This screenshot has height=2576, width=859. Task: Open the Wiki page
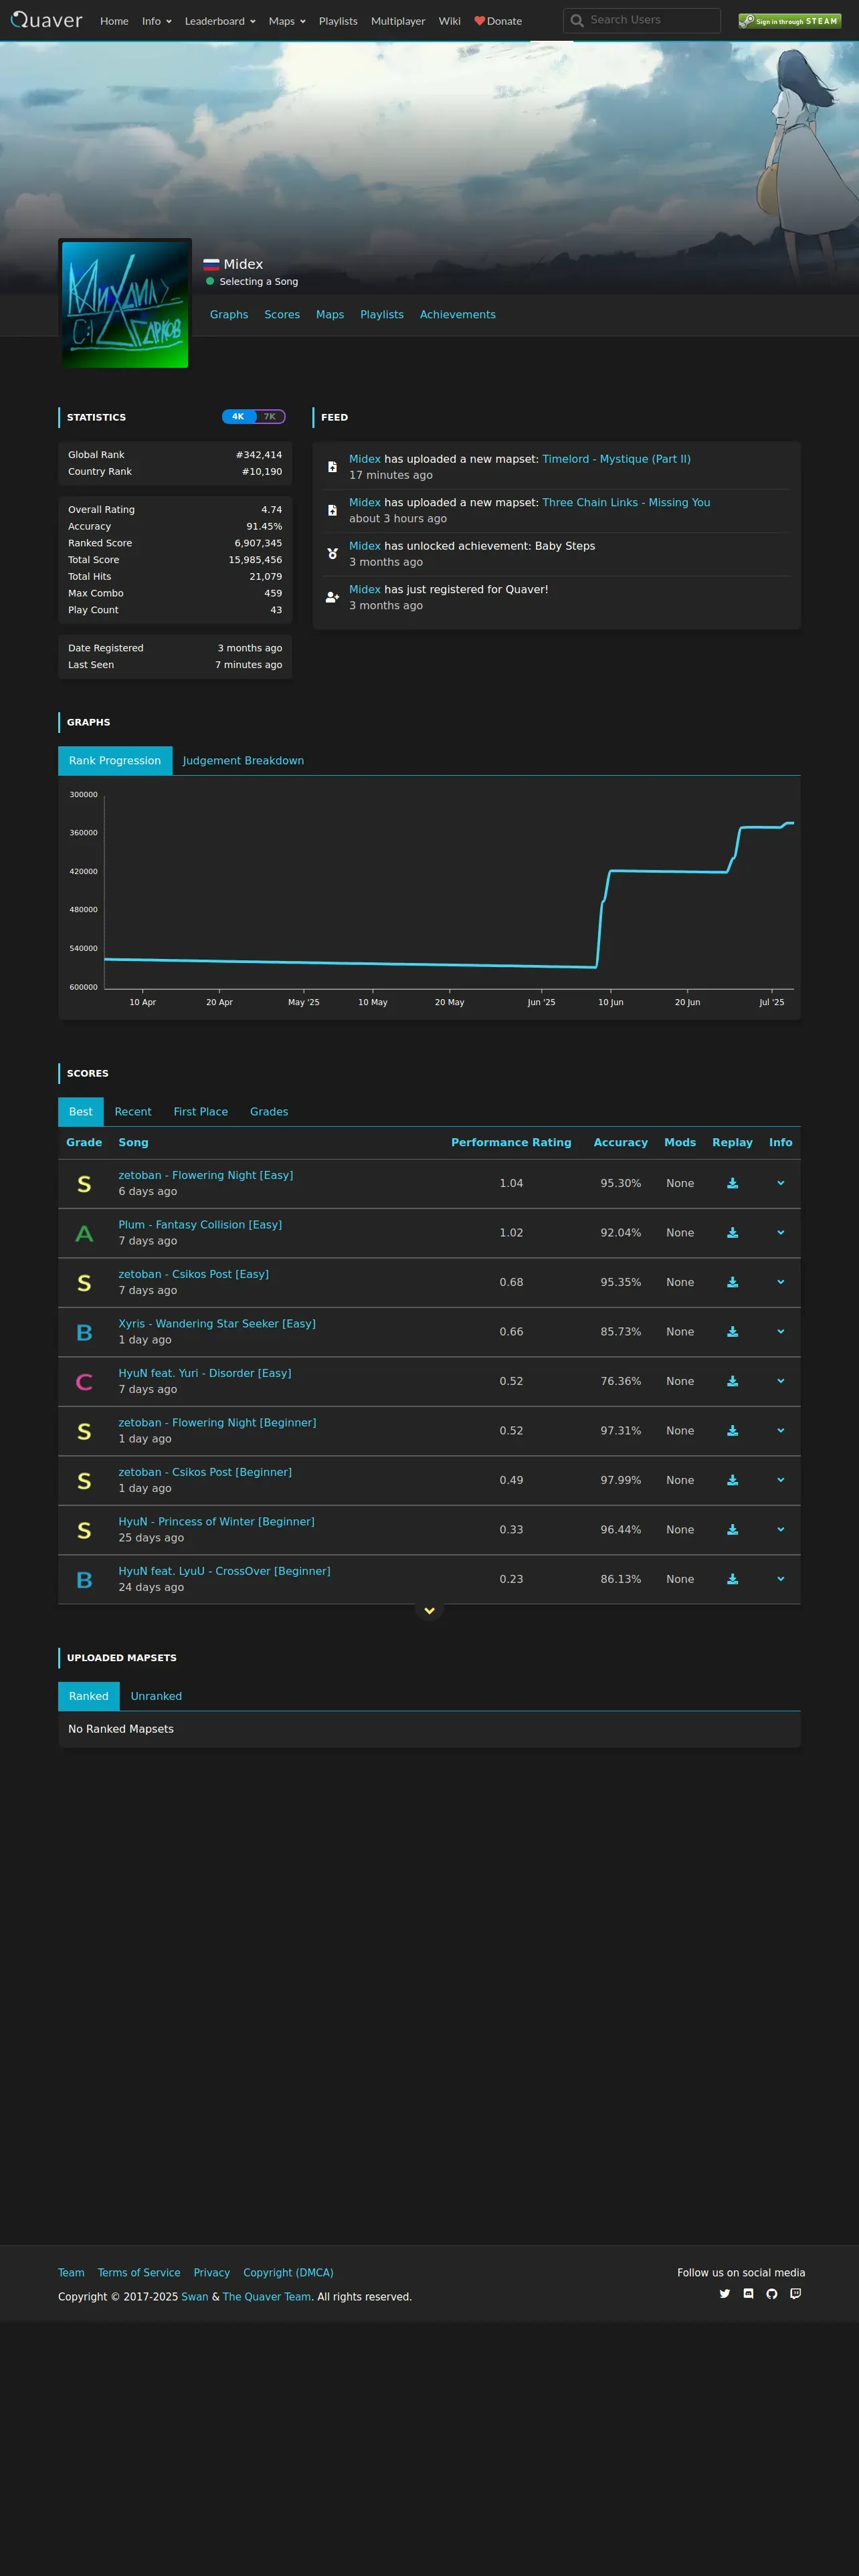click(x=450, y=21)
